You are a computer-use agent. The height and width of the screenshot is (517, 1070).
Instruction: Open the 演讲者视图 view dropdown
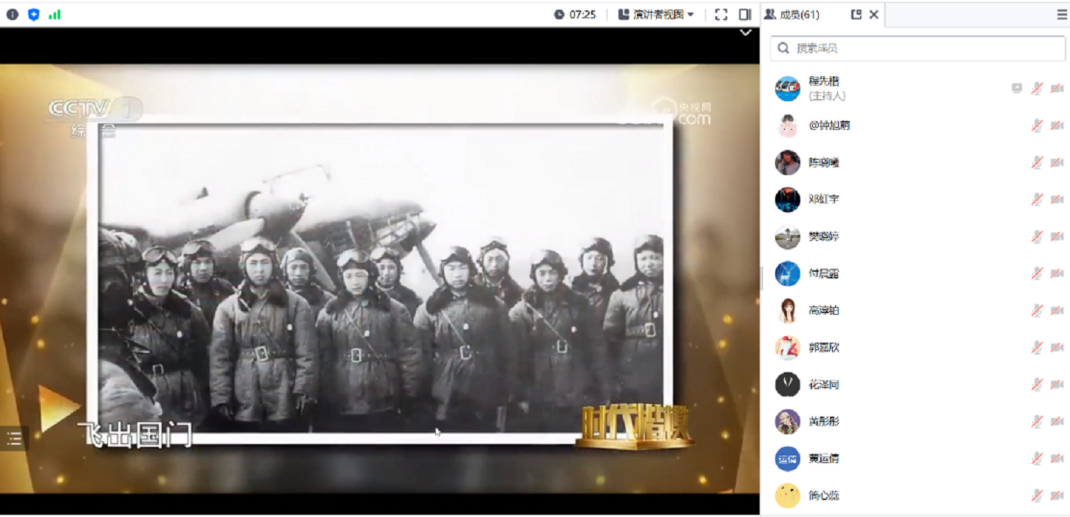(x=656, y=14)
